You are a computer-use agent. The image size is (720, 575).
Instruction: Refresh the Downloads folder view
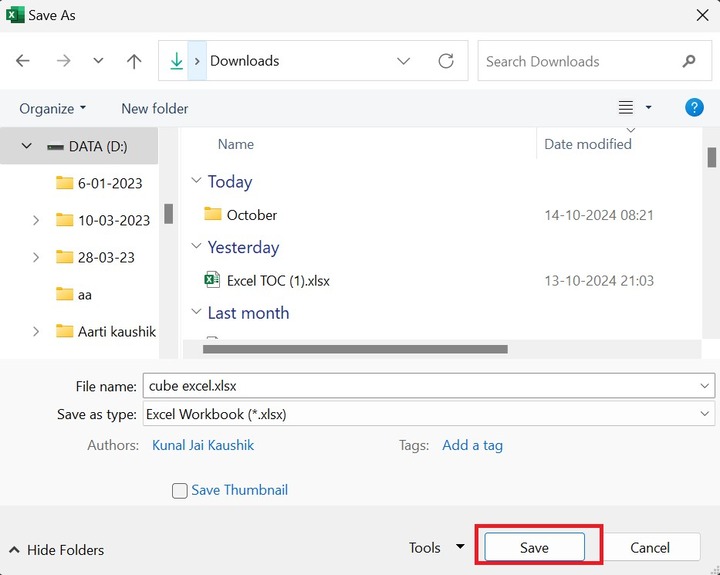coord(446,61)
